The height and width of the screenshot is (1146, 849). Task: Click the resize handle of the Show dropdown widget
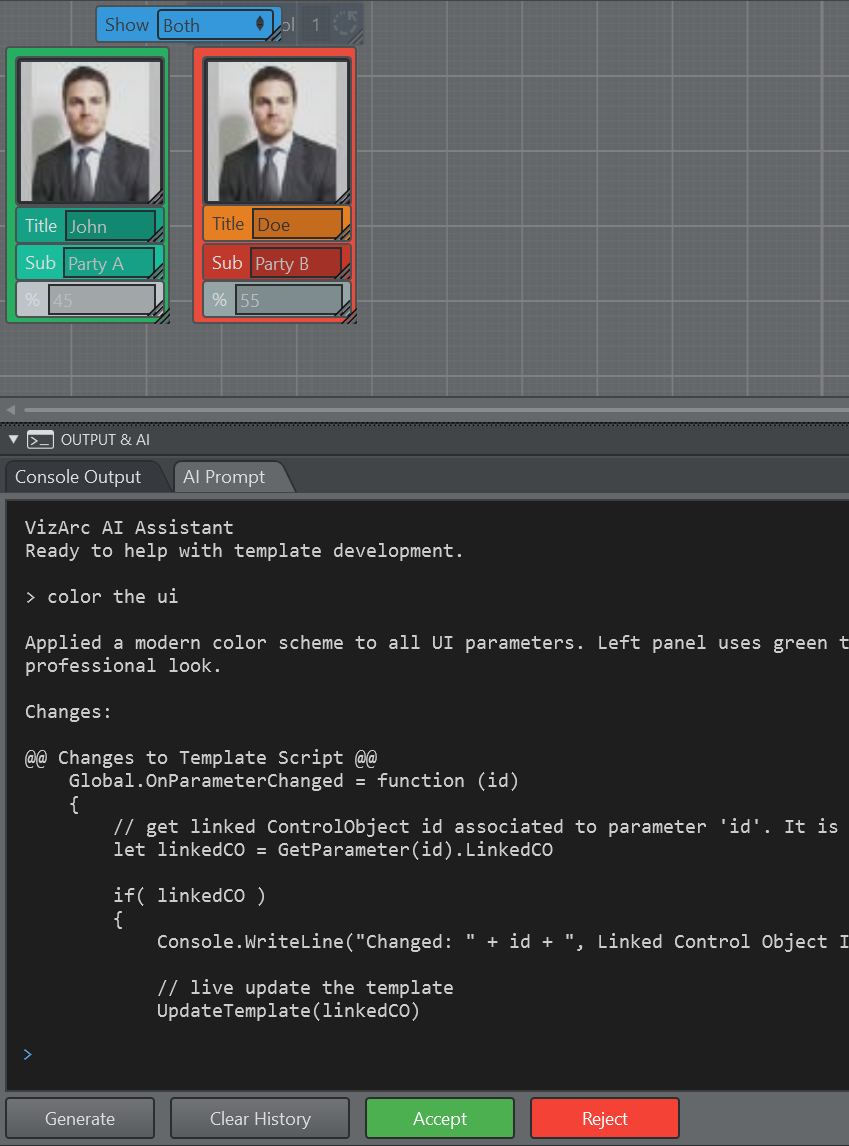[274, 37]
